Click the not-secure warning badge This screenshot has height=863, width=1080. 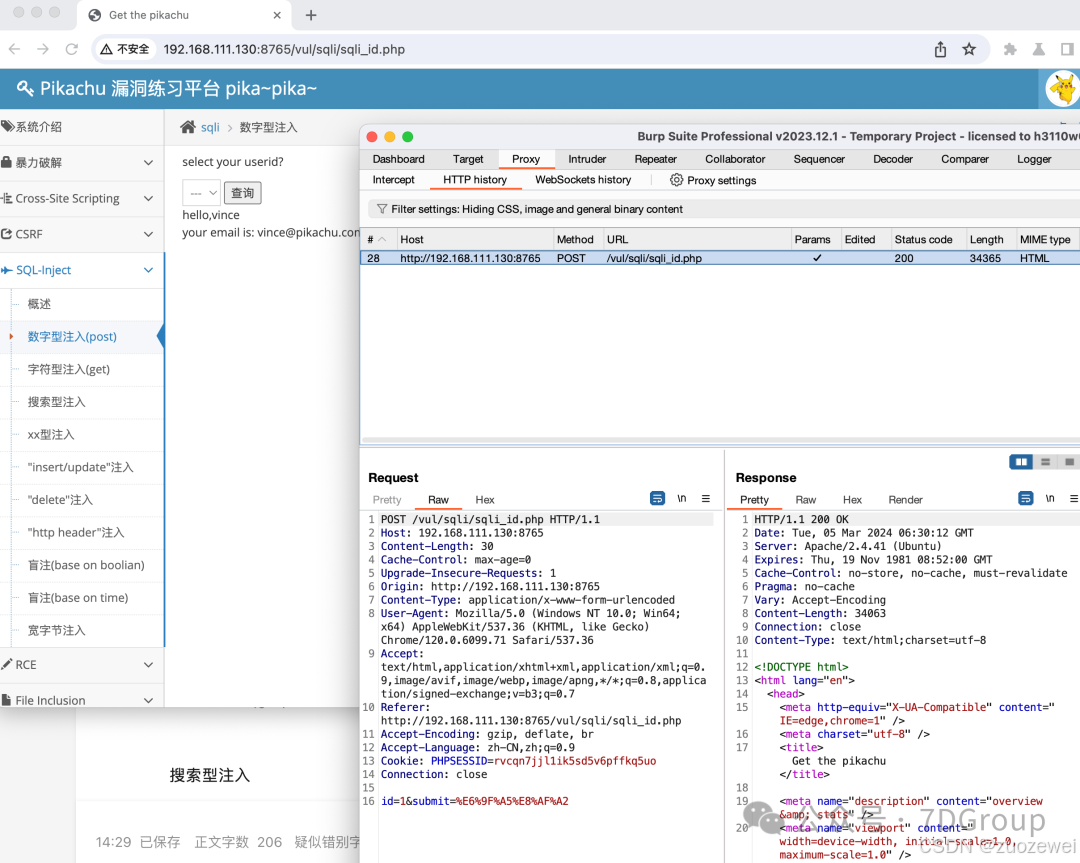125,49
